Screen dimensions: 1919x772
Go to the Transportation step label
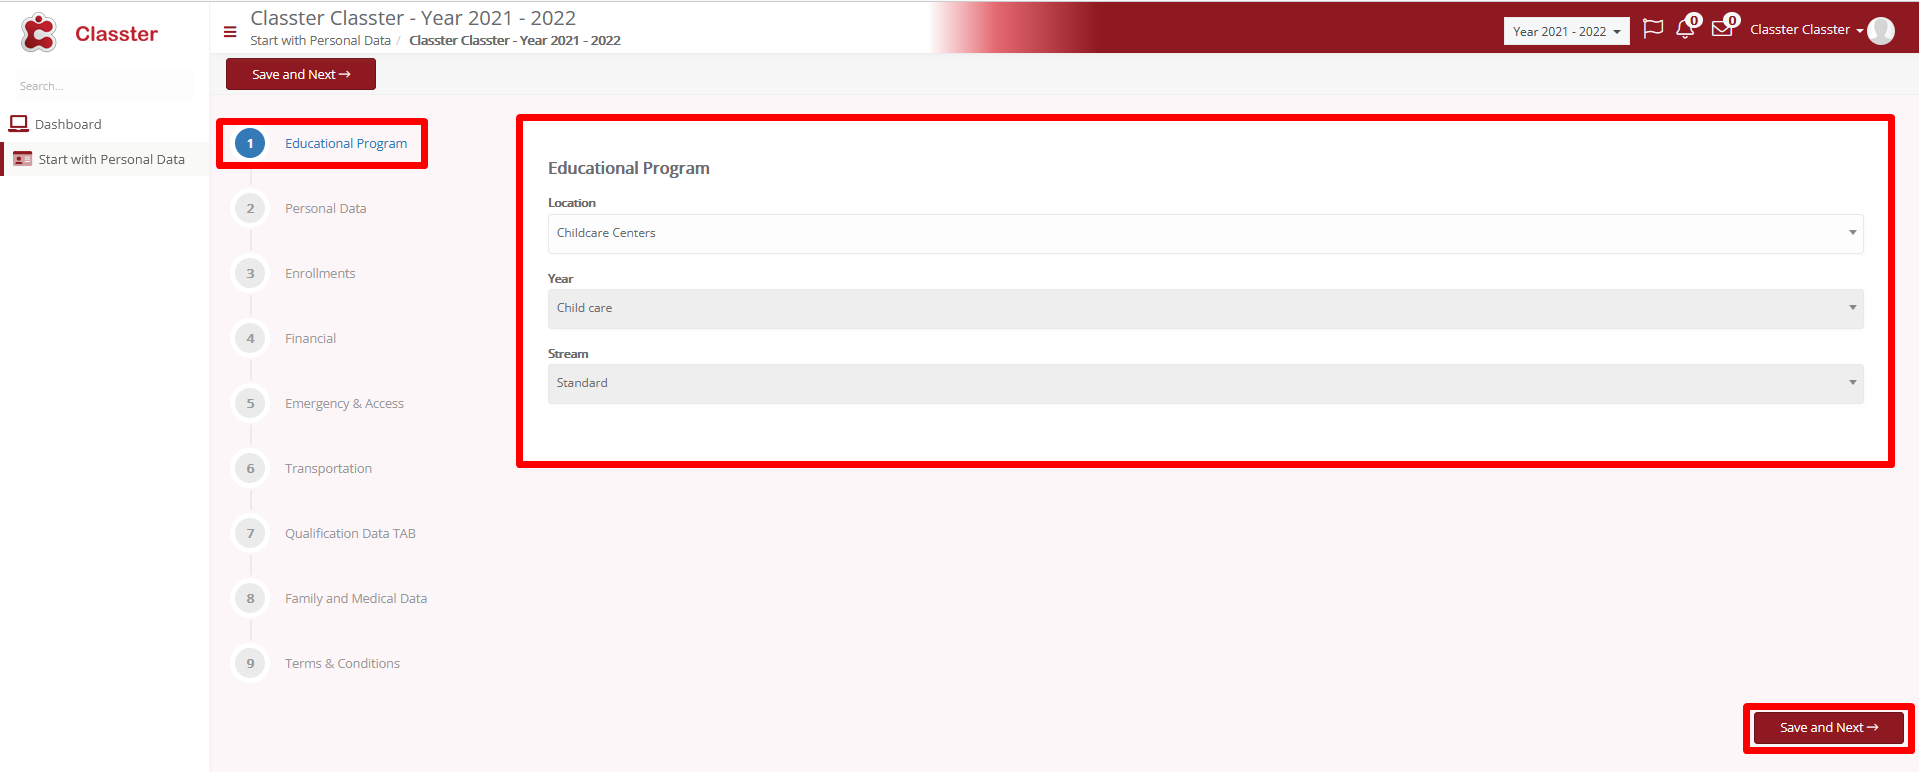click(x=328, y=468)
